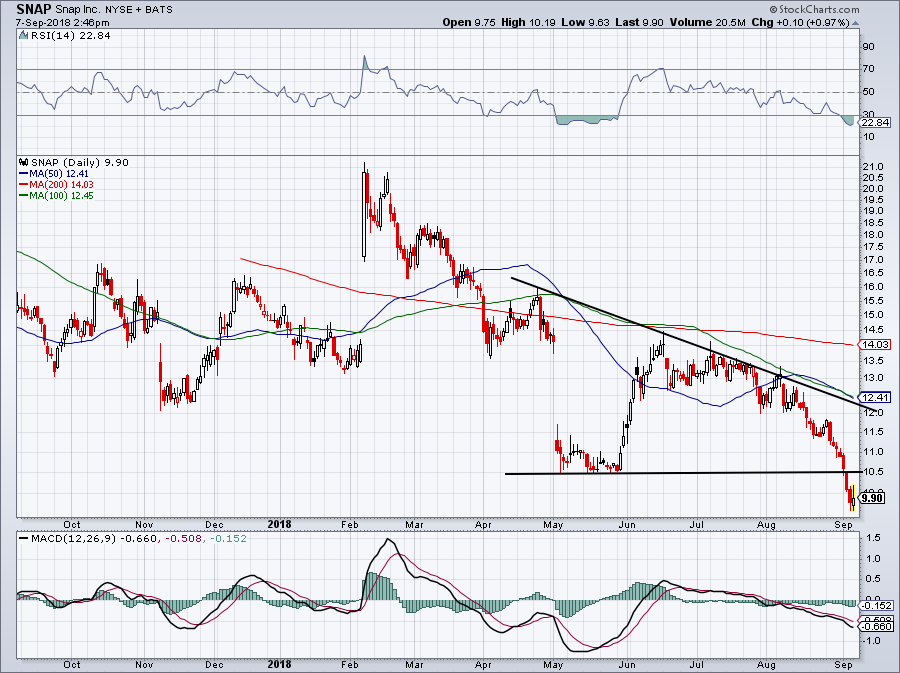Click the 50 label on RSI axis

(868, 92)
